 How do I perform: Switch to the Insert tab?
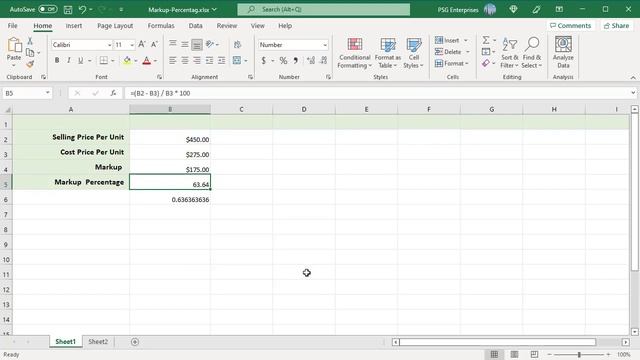(x=74, y=25)
